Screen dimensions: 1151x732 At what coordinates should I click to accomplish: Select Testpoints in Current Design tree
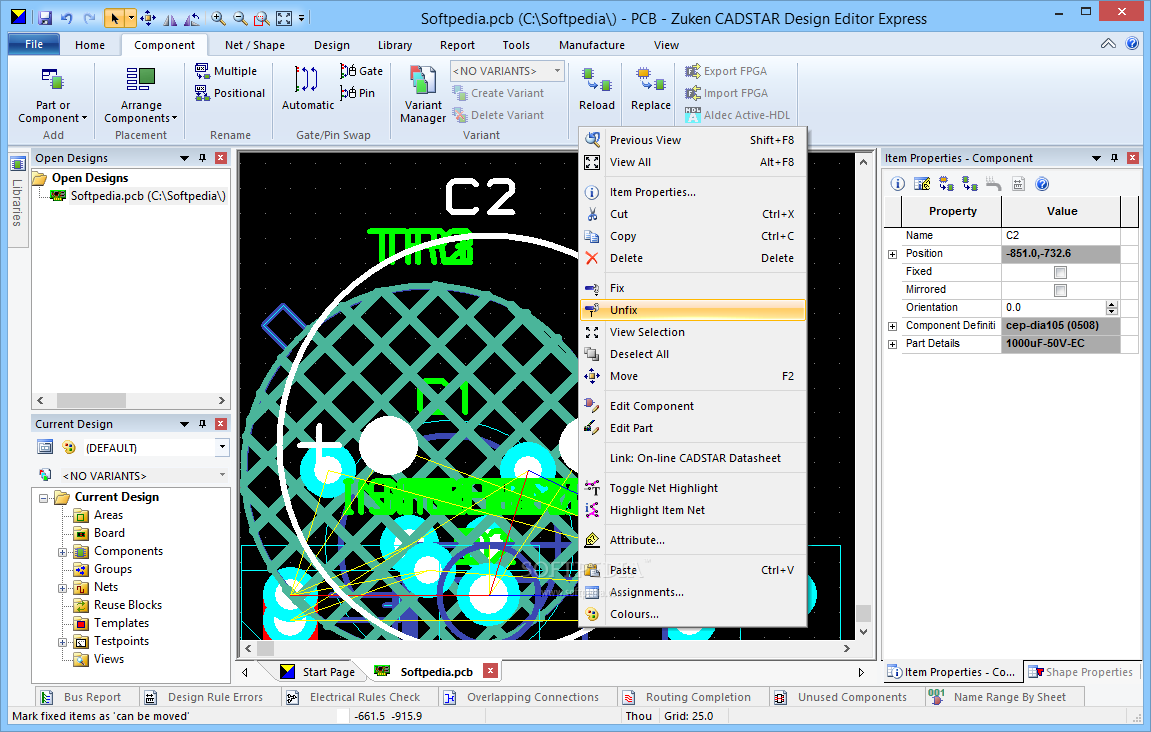coord(121,641)
